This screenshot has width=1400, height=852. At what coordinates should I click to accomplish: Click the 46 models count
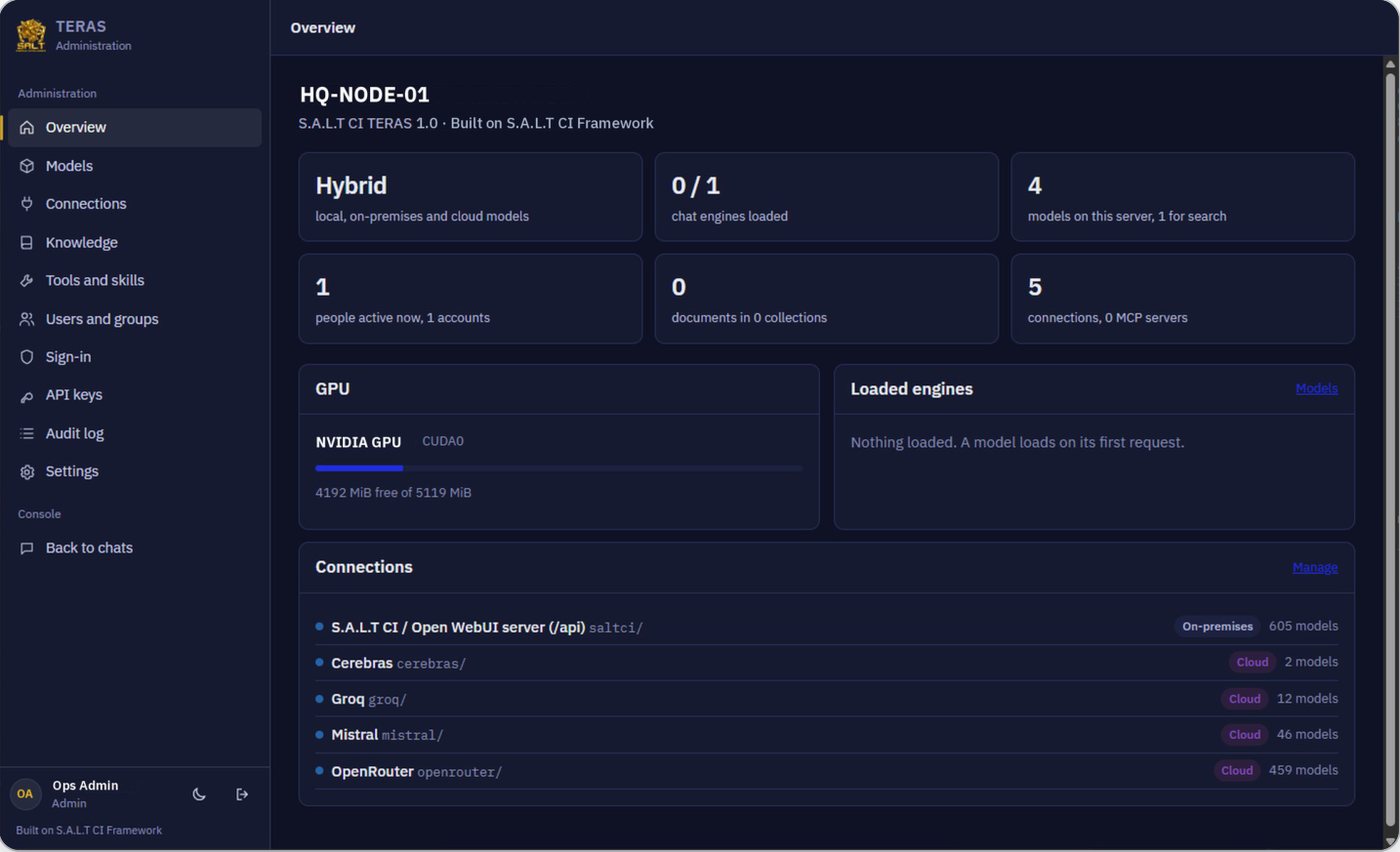click(1307, 735)
